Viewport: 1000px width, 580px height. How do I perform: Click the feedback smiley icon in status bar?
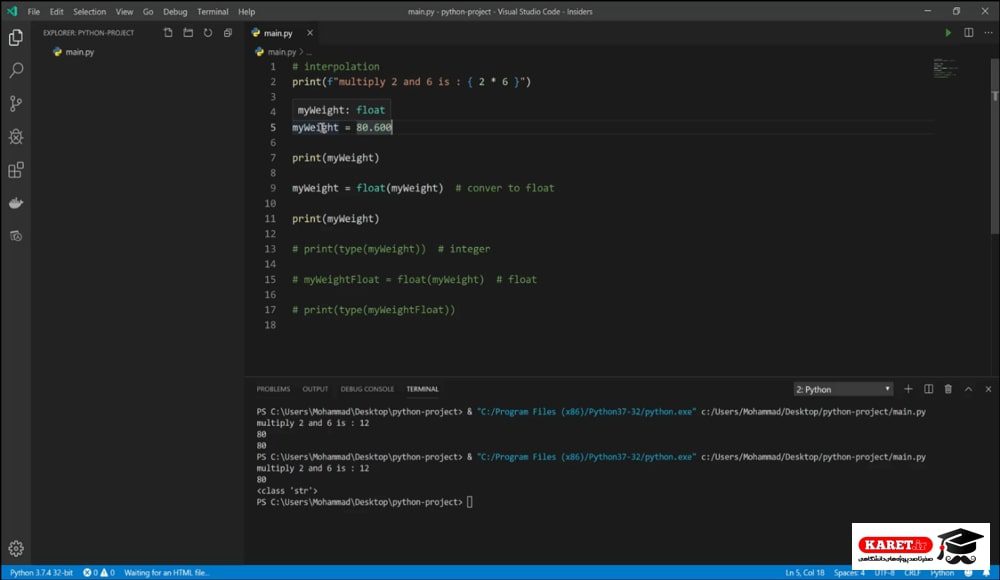(x=968, y=572)
